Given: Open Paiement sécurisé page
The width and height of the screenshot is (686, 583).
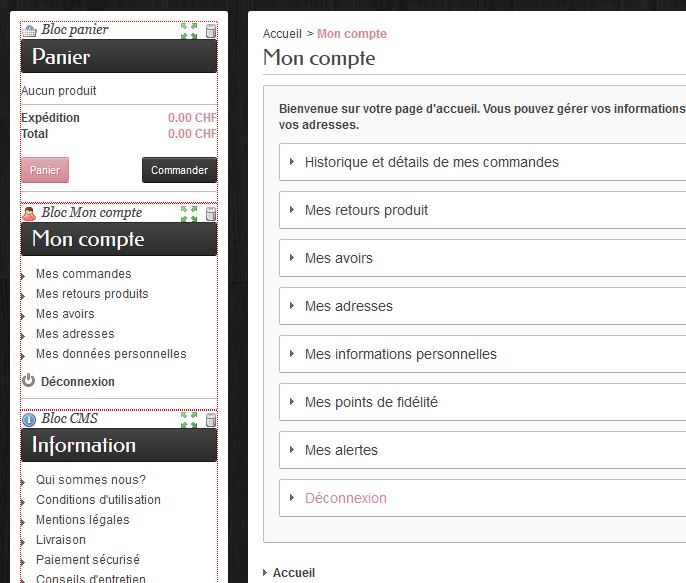Looking at the screenshot, I should click(x=88, y=560).
